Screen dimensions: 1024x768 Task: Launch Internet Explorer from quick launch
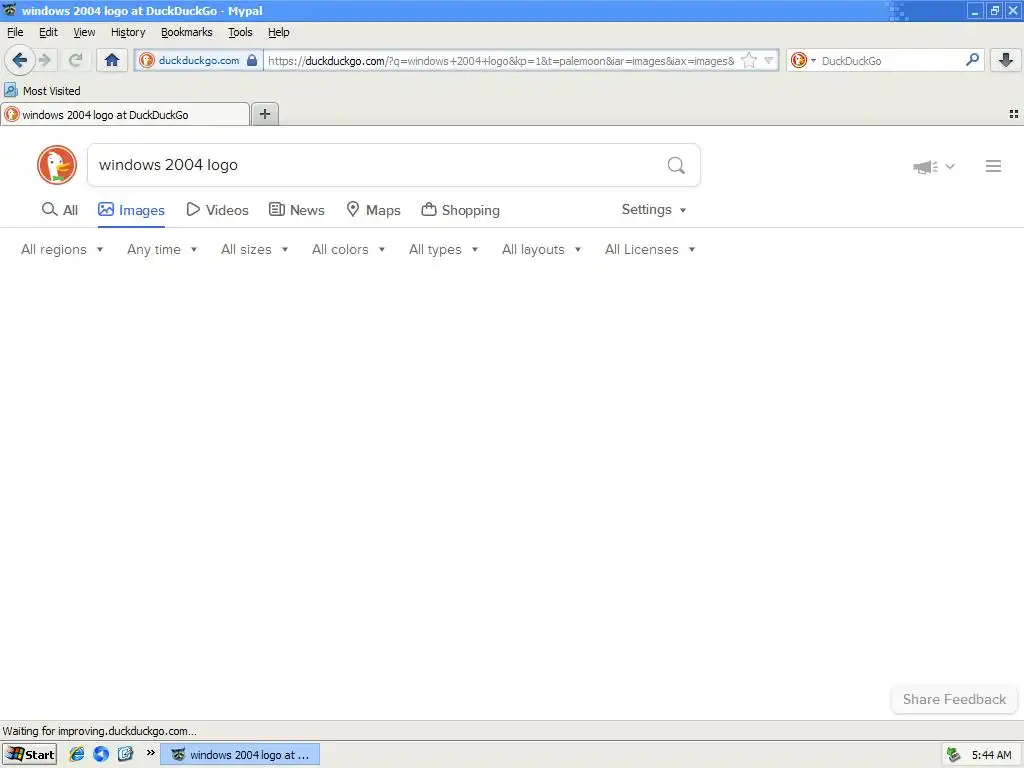pyautogui.click(x=76, y=754)
